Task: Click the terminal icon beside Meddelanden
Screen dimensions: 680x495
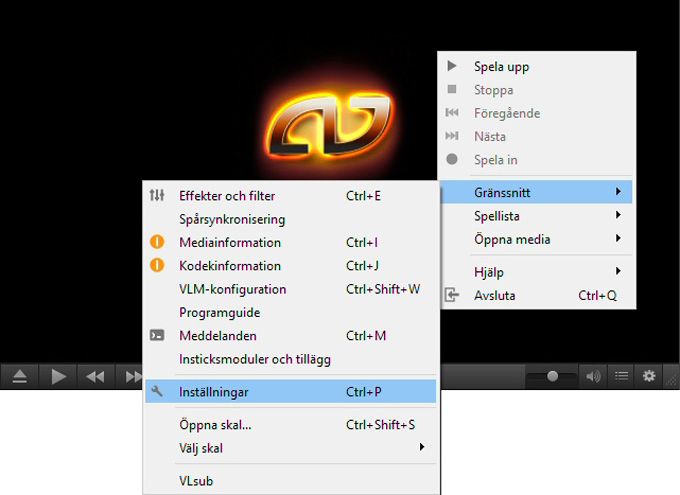Action: coord(157,335)
